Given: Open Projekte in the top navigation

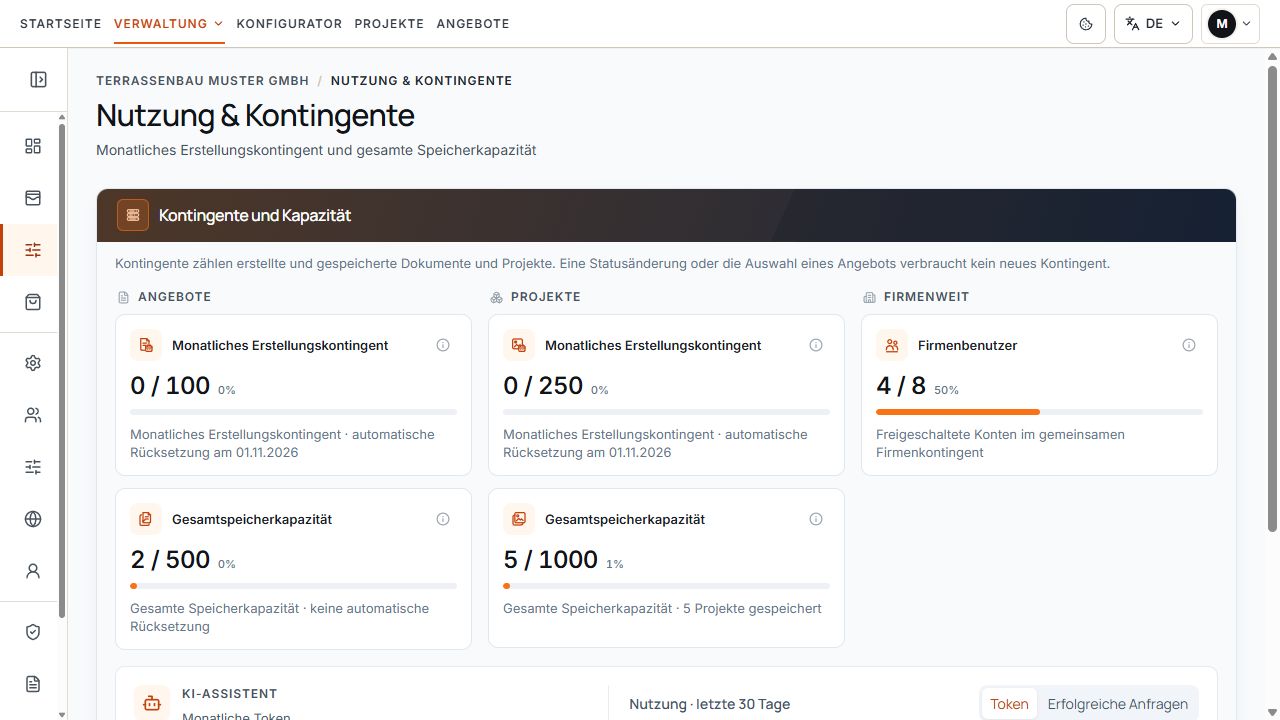Looking at the screenshot, I should coord(389,24).
